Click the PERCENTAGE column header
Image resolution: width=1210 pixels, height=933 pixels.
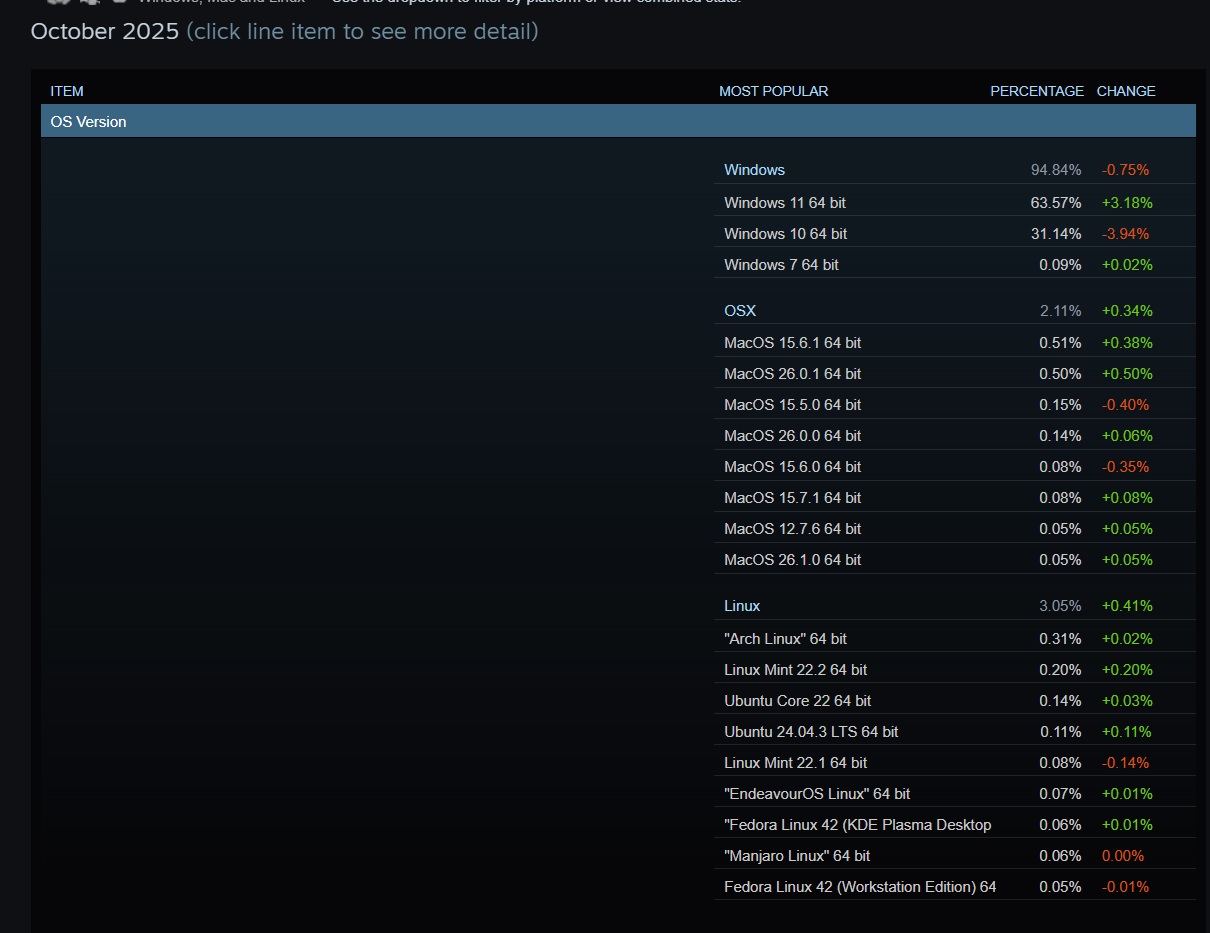(1036, 91)
